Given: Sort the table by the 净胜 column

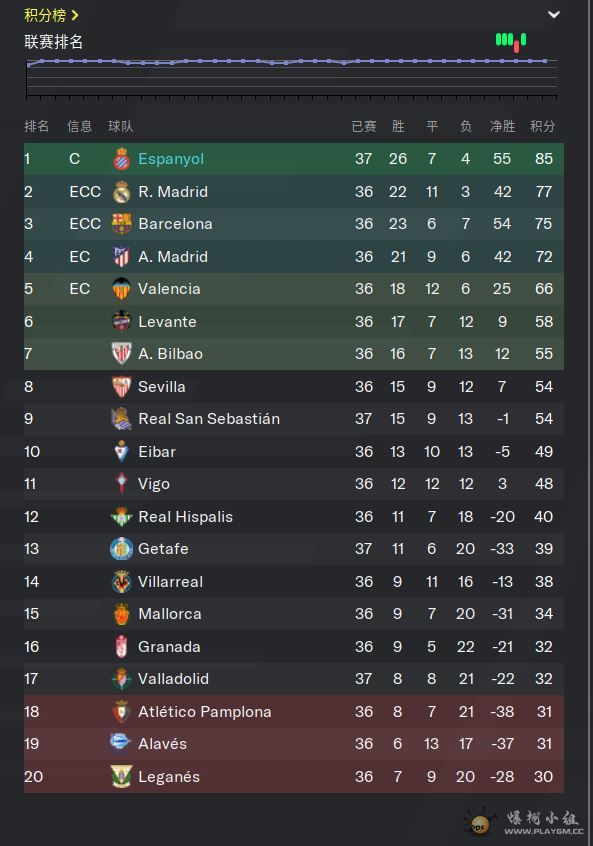Looking at the screenshot, I should 502,126.
